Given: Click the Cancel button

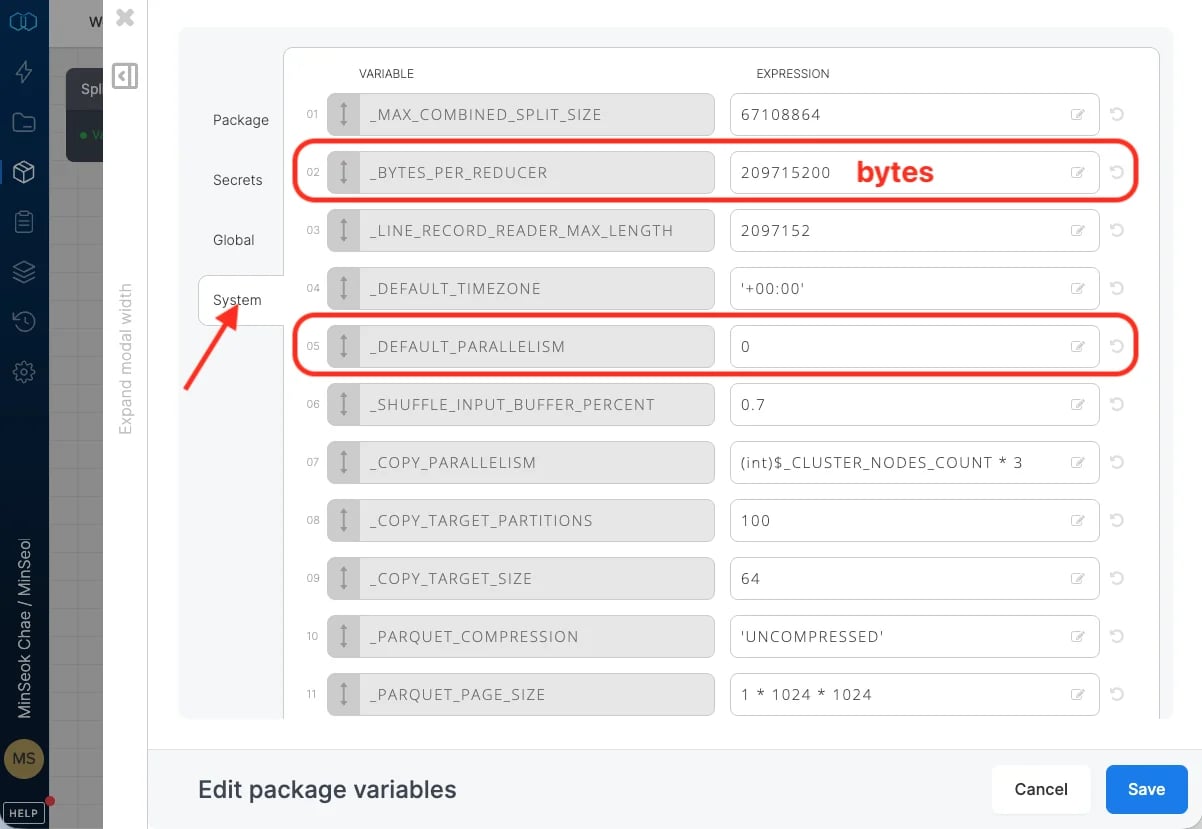Looking at the screenshot, I should tap(1041, 789).
